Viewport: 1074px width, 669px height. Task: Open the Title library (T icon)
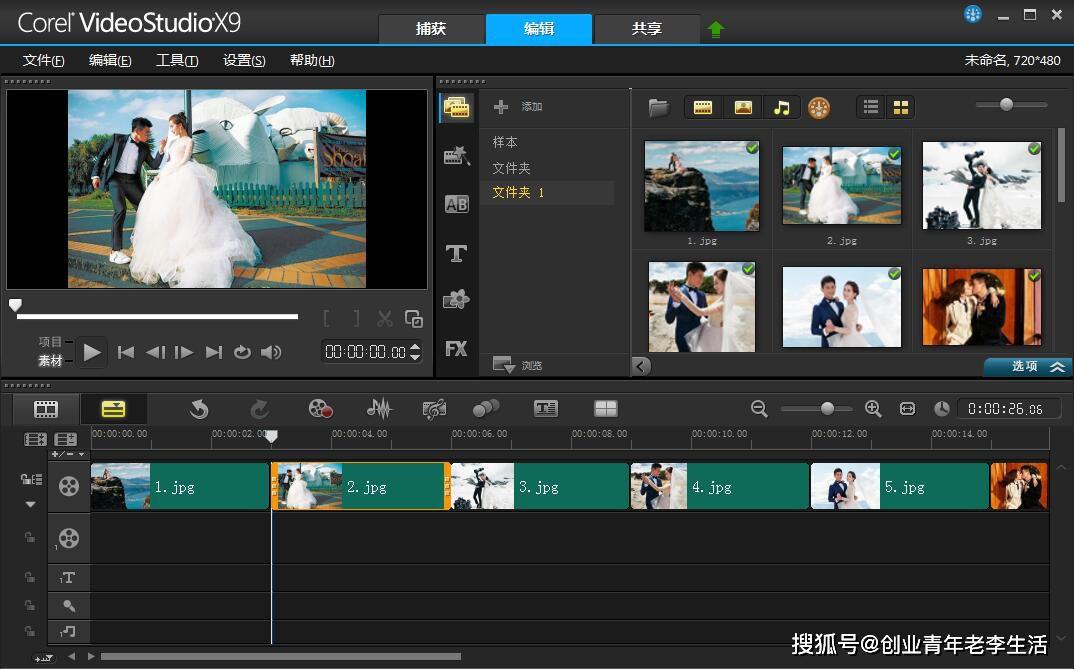(x=456, y=254)
